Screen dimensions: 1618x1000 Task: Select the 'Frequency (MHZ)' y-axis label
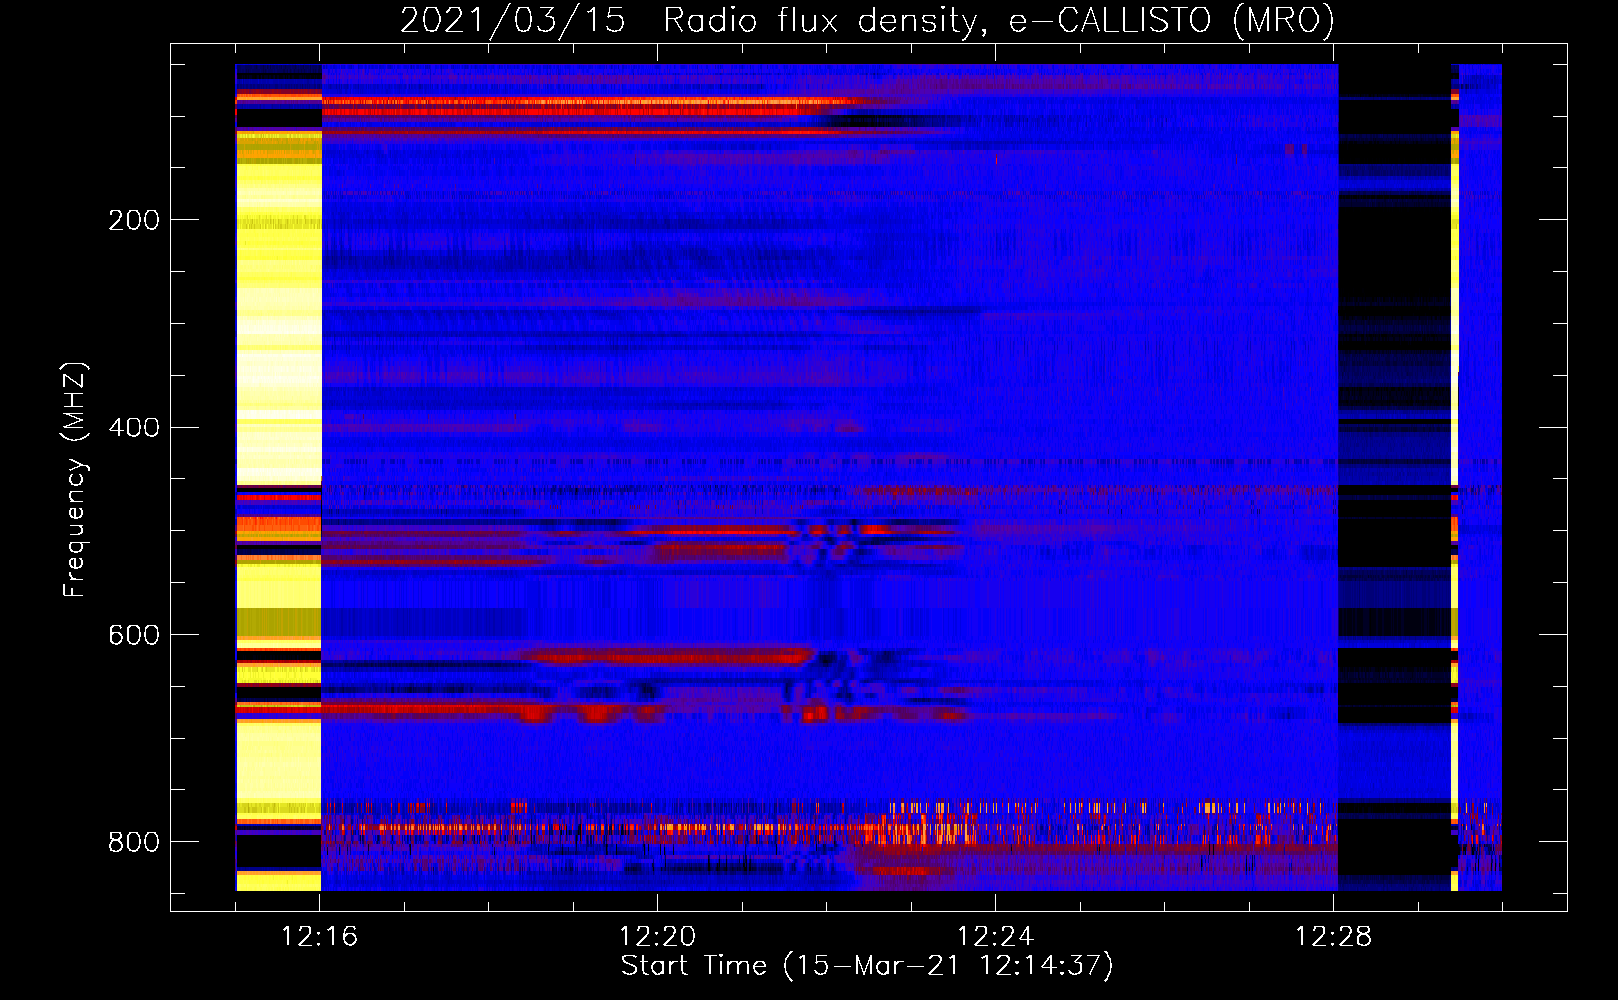click(x=75, y=480)
